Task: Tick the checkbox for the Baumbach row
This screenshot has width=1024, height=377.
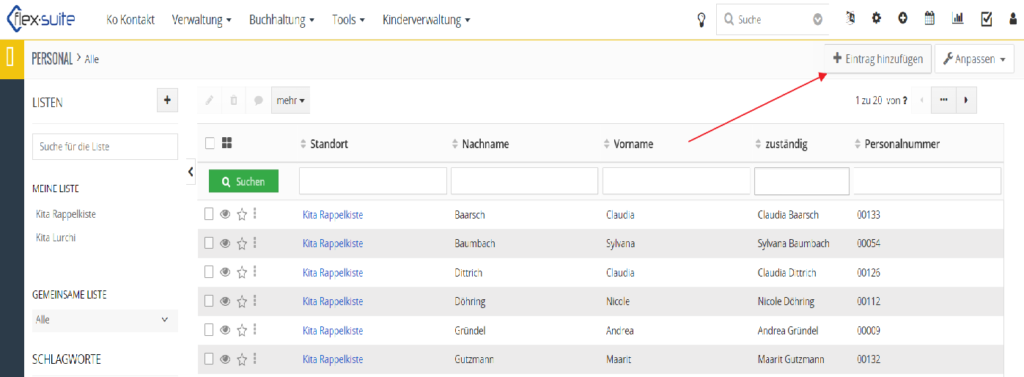Action: pyautogui.click(x=209, y=243)
